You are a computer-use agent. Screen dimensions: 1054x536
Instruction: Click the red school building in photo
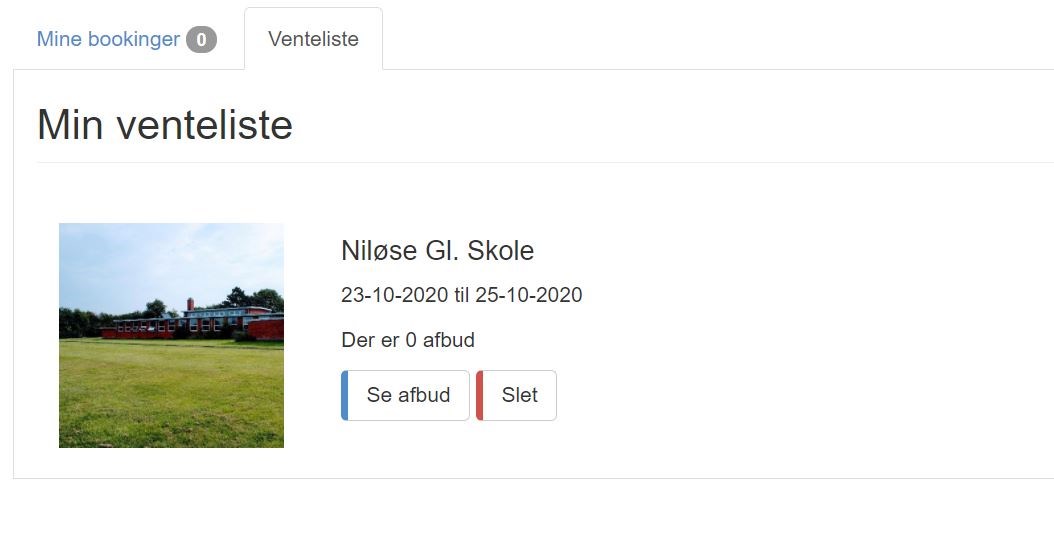tap(192, 323)
